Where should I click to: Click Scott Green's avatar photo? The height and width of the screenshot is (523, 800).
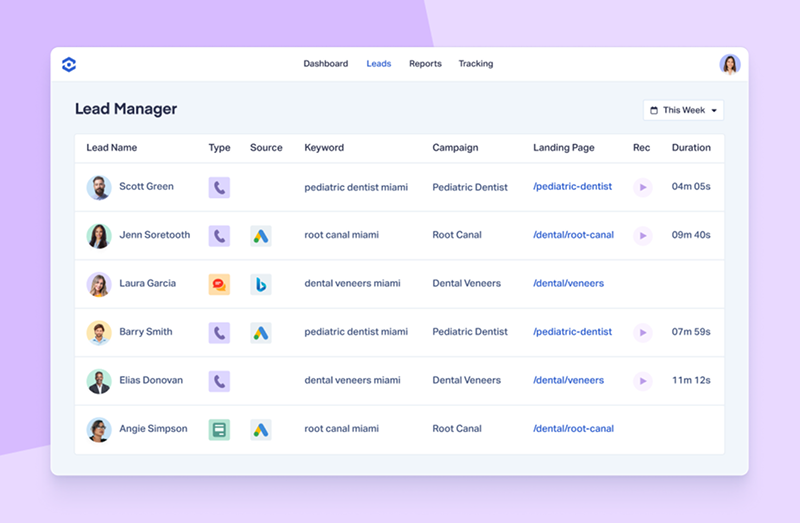point(99,187)
